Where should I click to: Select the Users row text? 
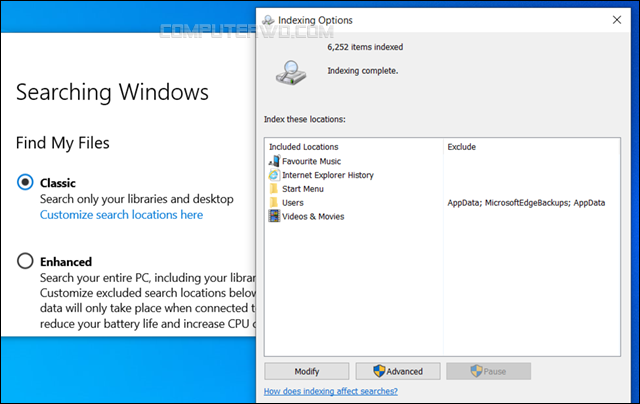(x=293, y=203)
